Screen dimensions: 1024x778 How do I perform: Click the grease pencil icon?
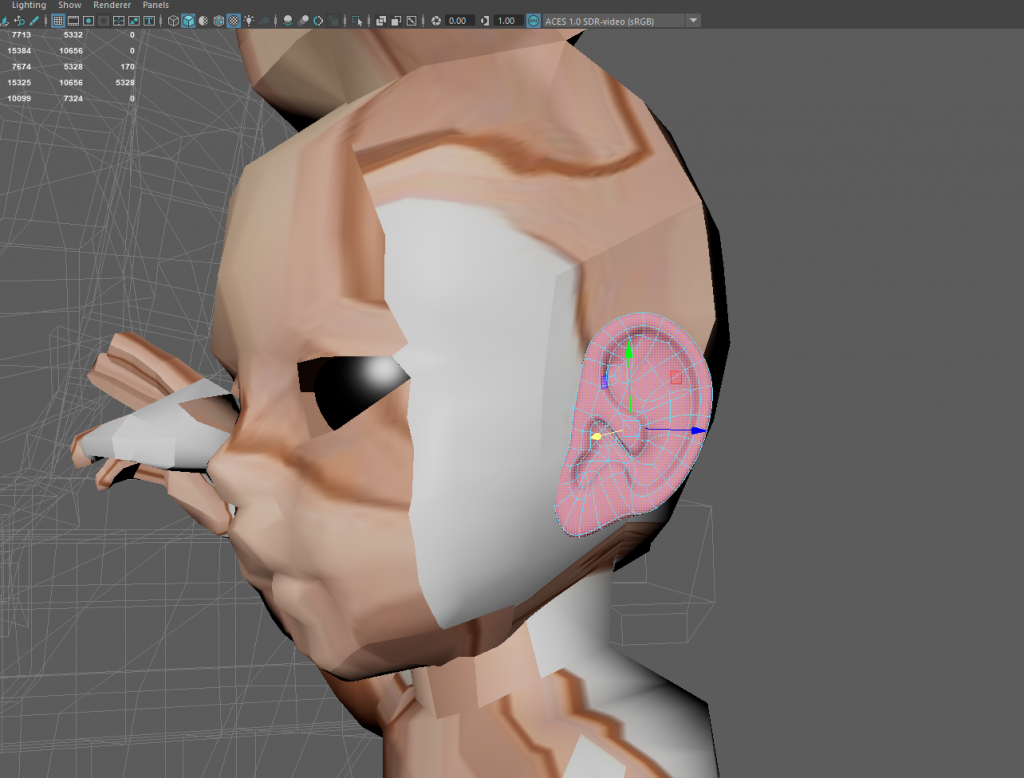[34, 20]
